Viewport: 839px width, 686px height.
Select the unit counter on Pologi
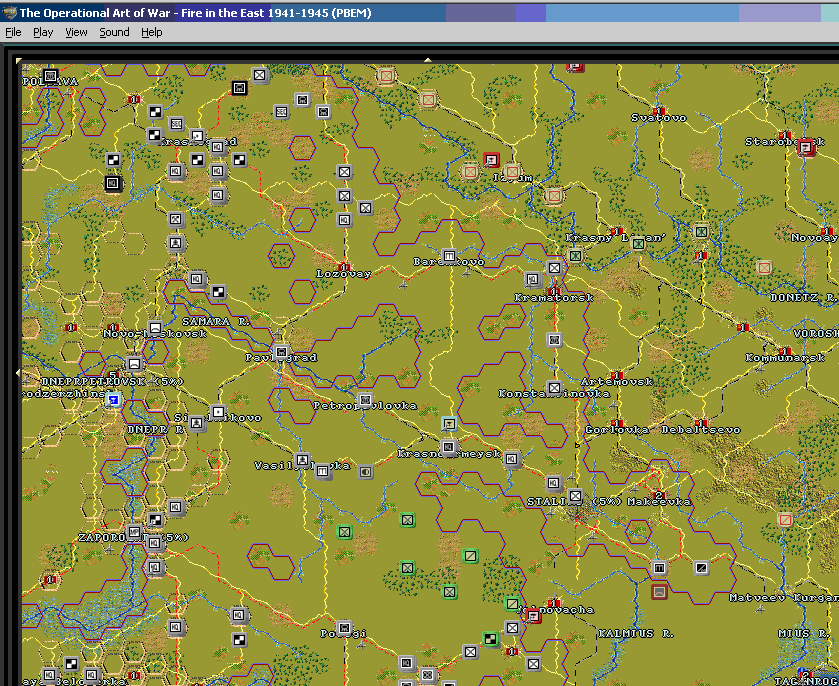[344, 627]
